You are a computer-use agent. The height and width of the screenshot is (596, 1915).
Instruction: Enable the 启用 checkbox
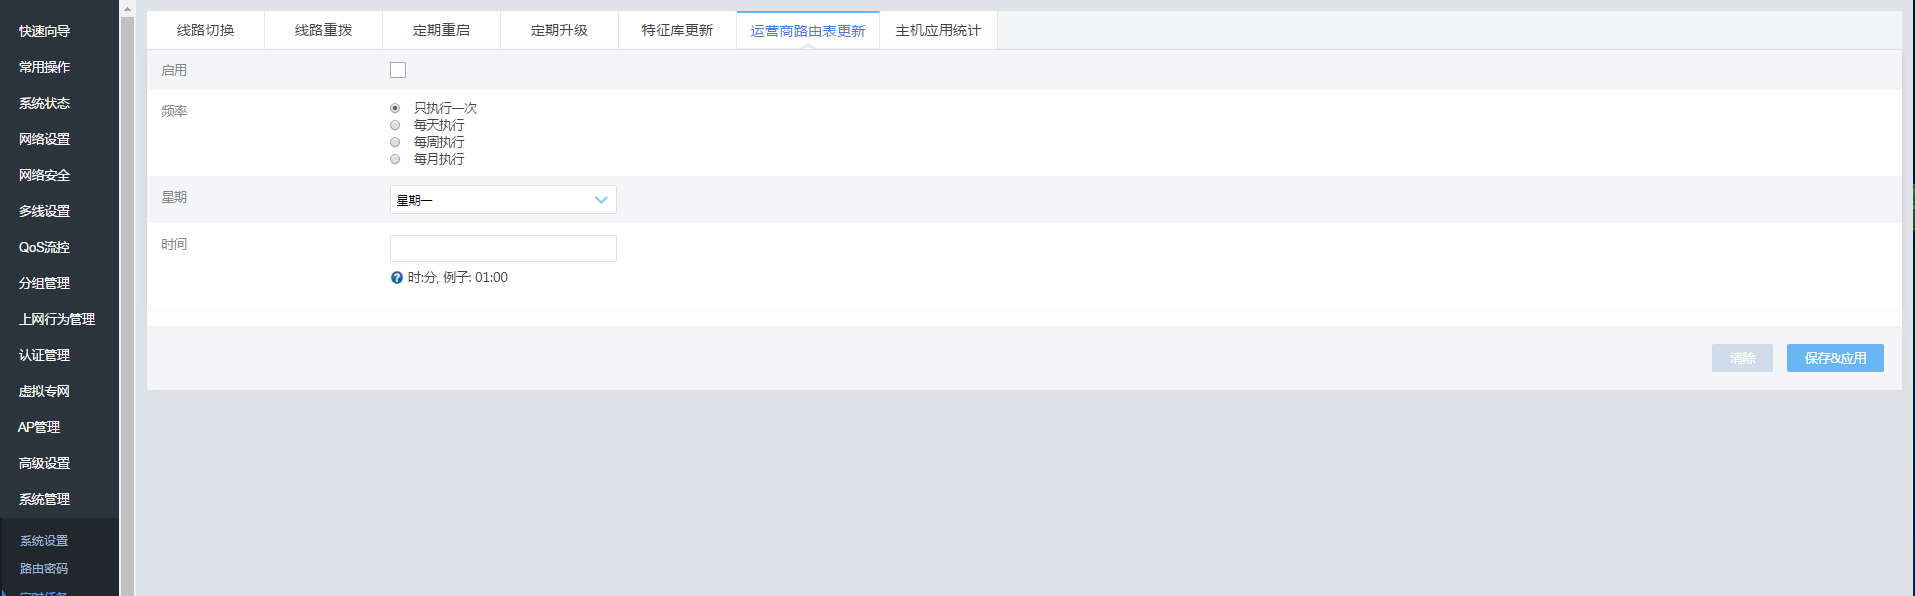398,70
